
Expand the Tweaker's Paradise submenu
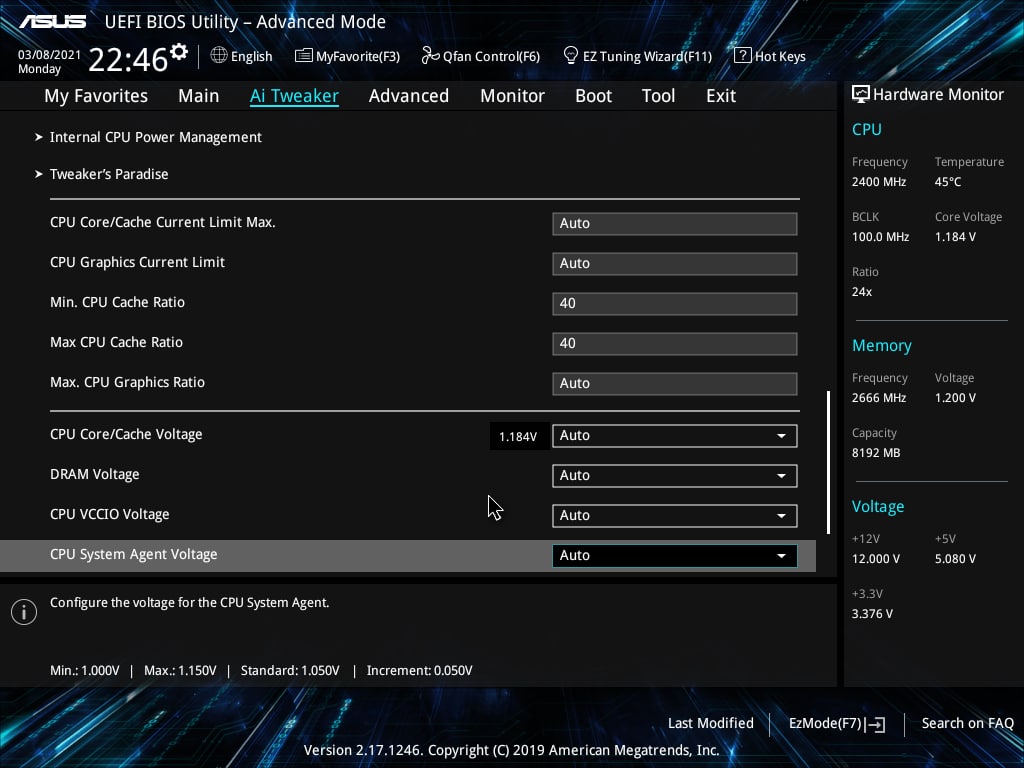109,174
